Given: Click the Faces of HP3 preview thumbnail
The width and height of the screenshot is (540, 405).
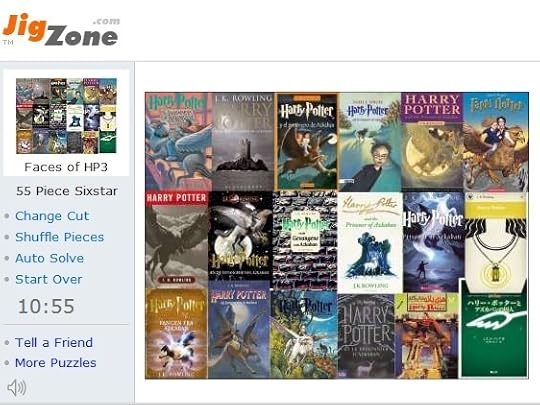Looking at the screenshot, I should point(66,116).
